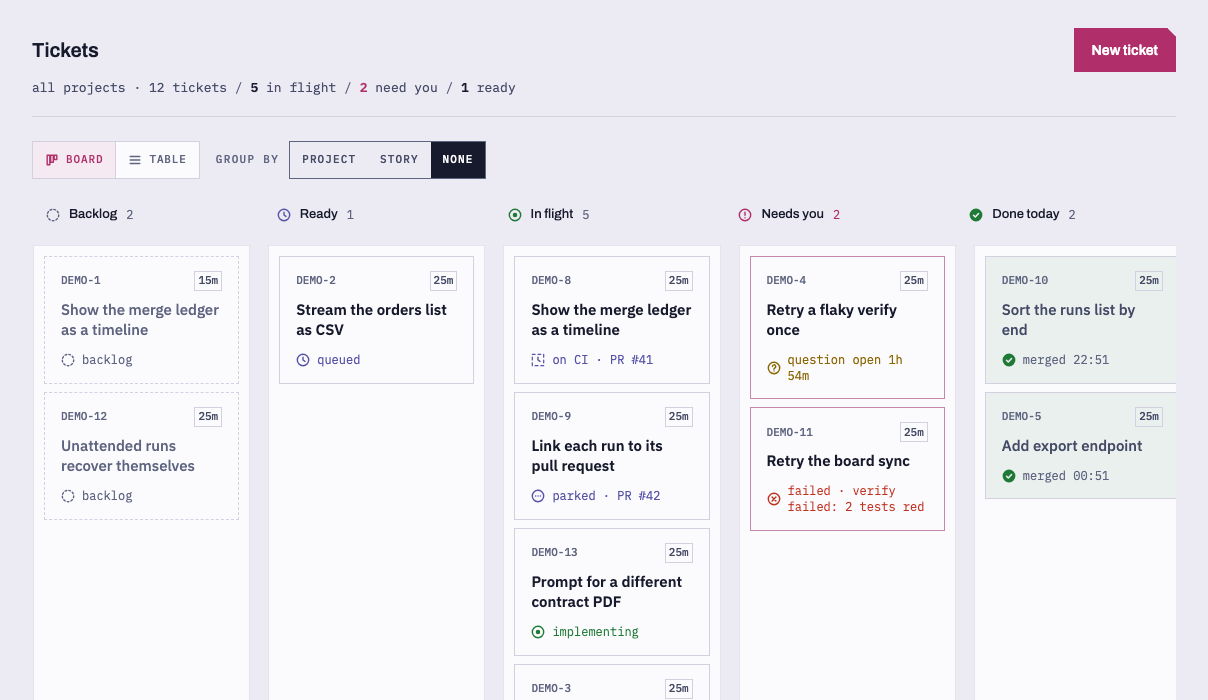Click the question icon on DEMO-4 card
The height and width of the screenshot is (700, 1208).
click(773, 368)
